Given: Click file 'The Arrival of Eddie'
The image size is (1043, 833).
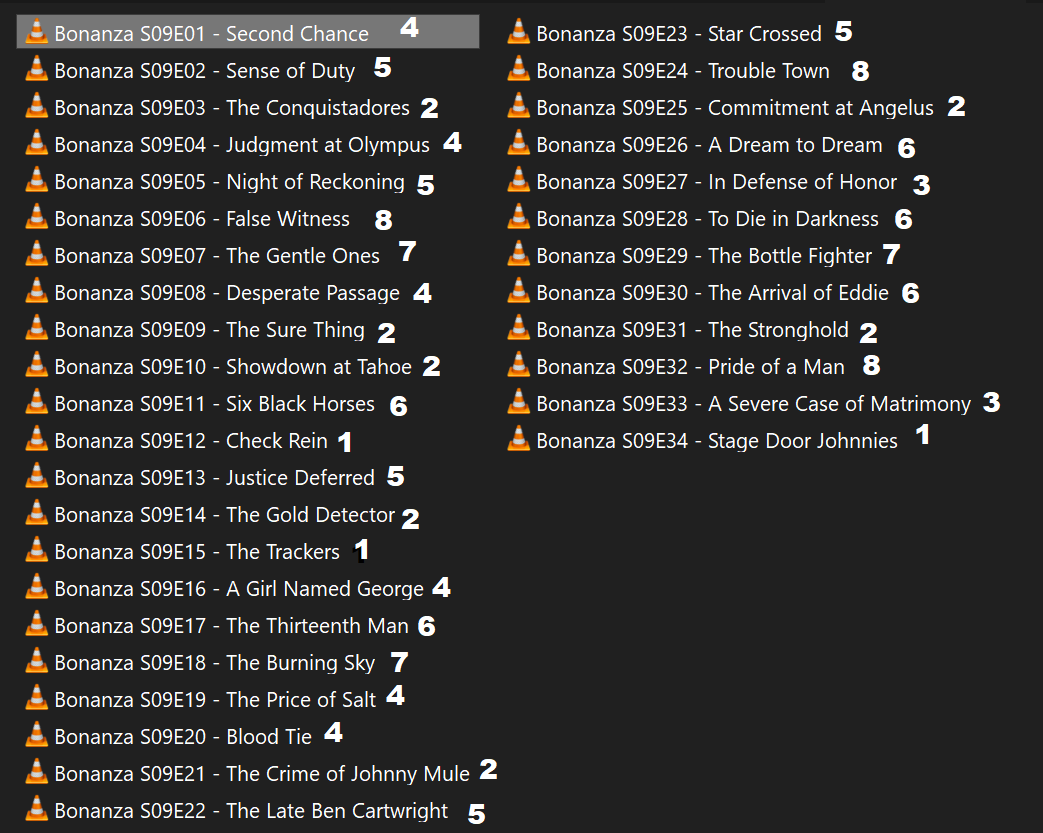Looking at the screenshot, I should 798,293.
